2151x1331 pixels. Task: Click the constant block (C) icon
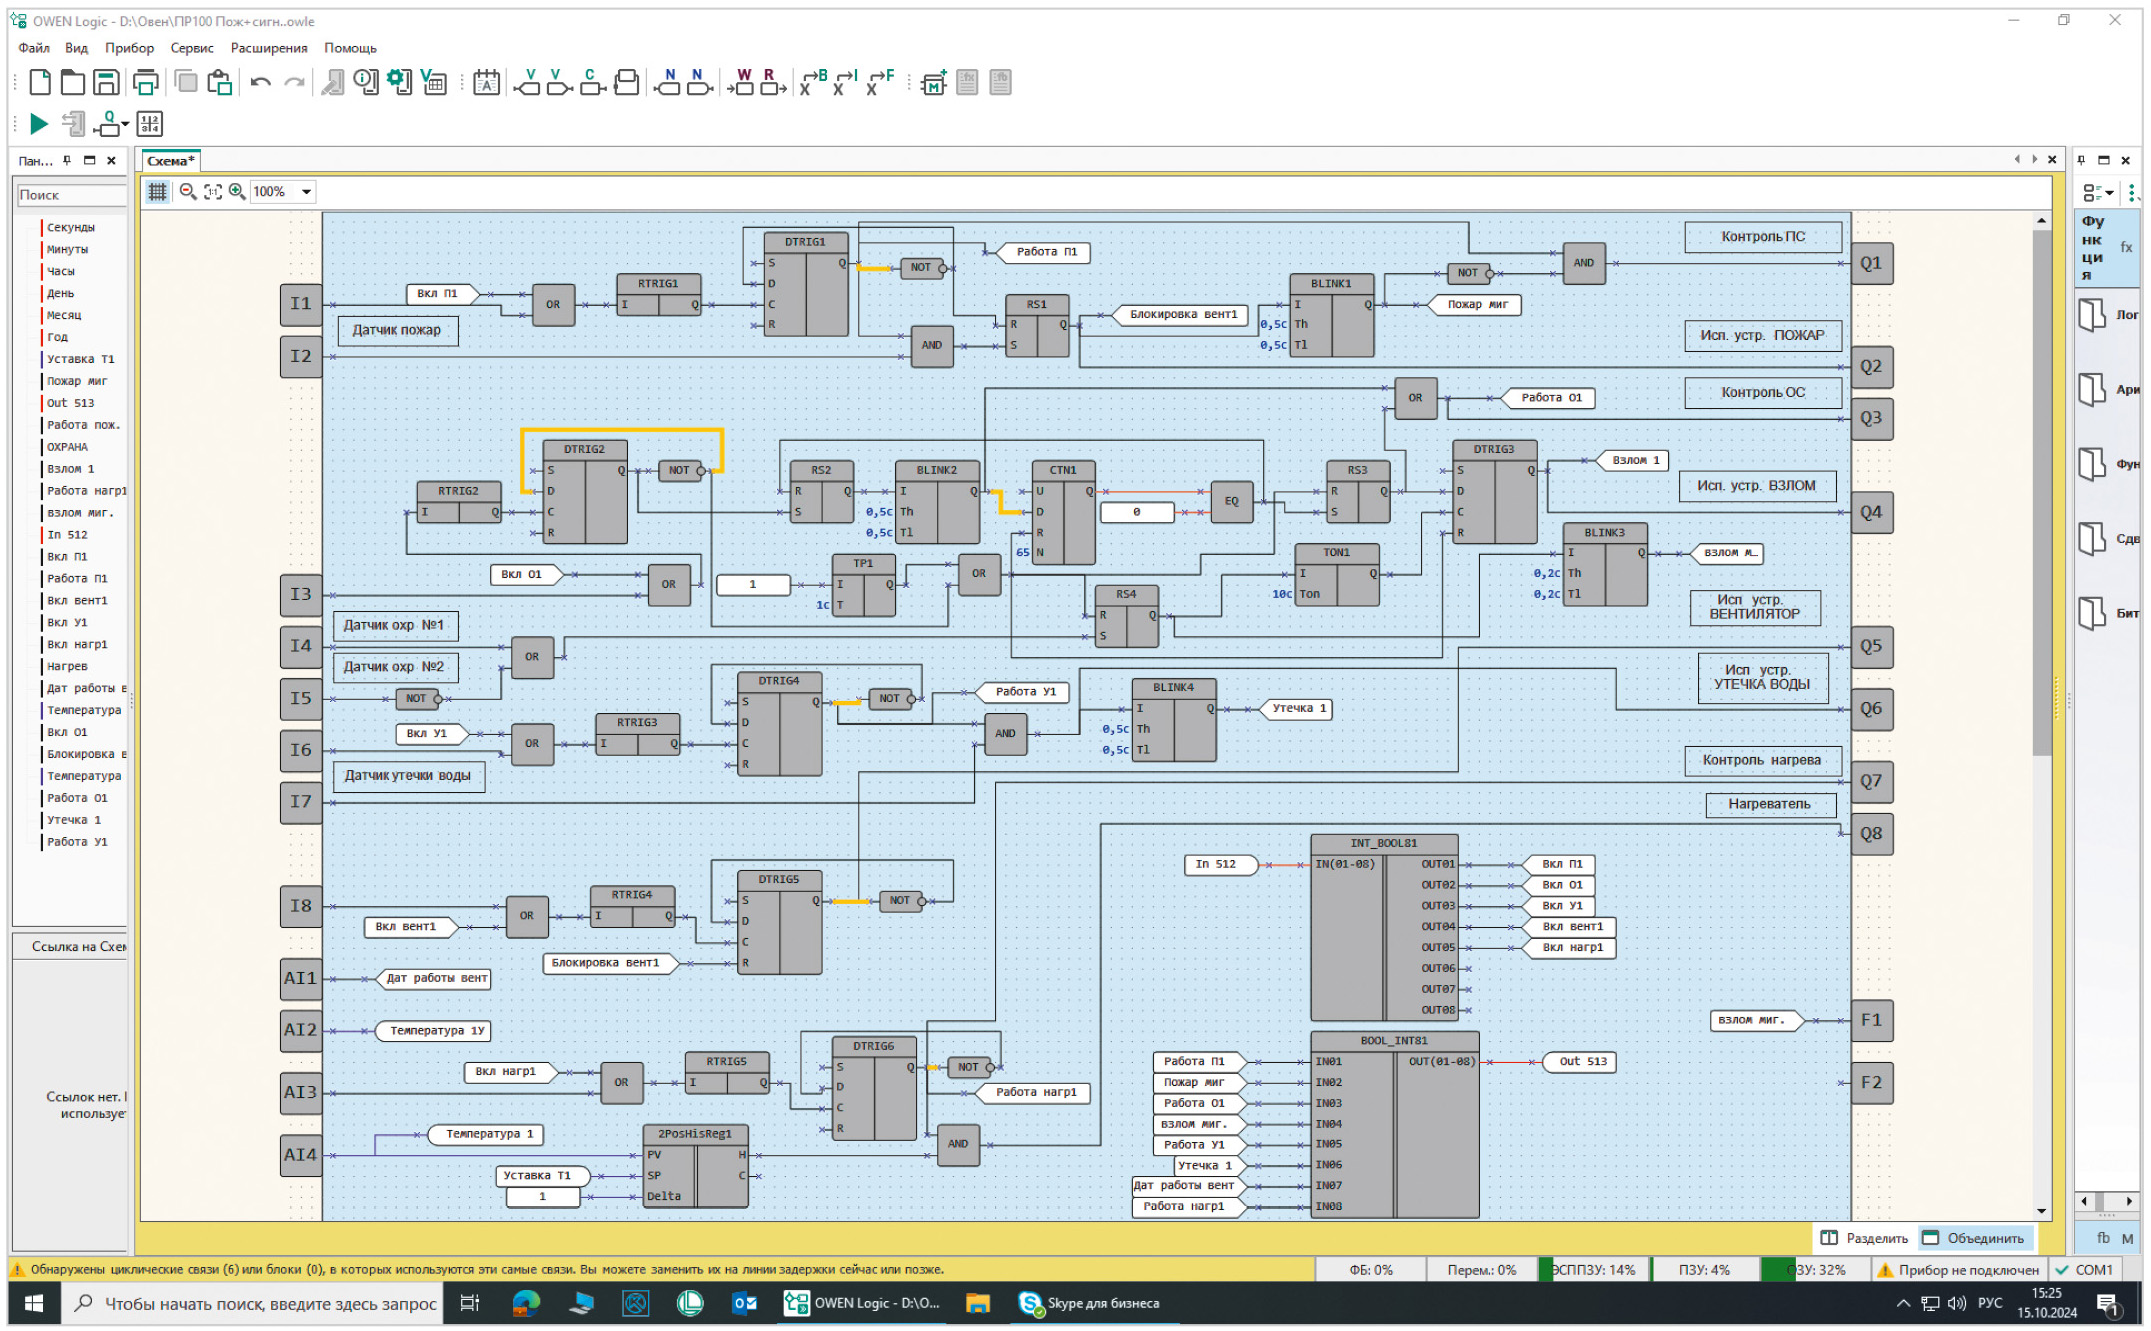(592, 83)
